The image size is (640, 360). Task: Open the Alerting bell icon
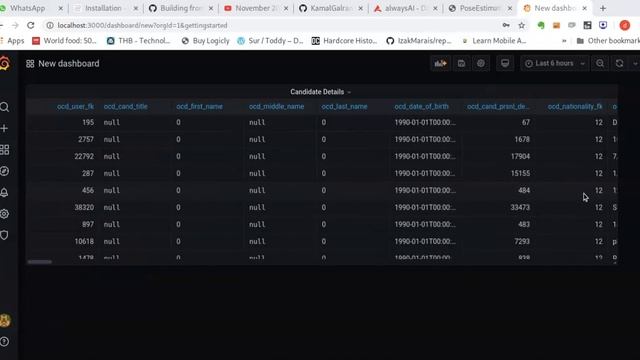tap(4, 193)
